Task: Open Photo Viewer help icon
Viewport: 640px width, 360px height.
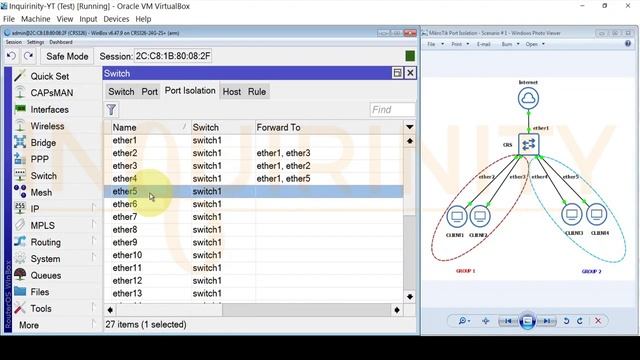Action: point(628,44)
